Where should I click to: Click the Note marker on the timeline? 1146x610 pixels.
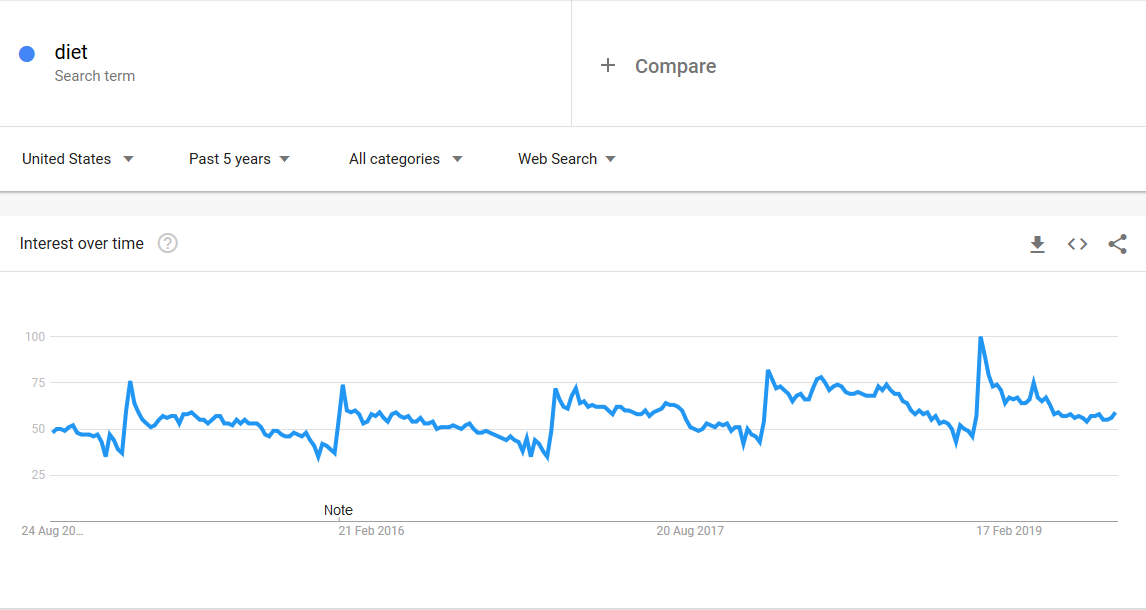click(338, 510)
